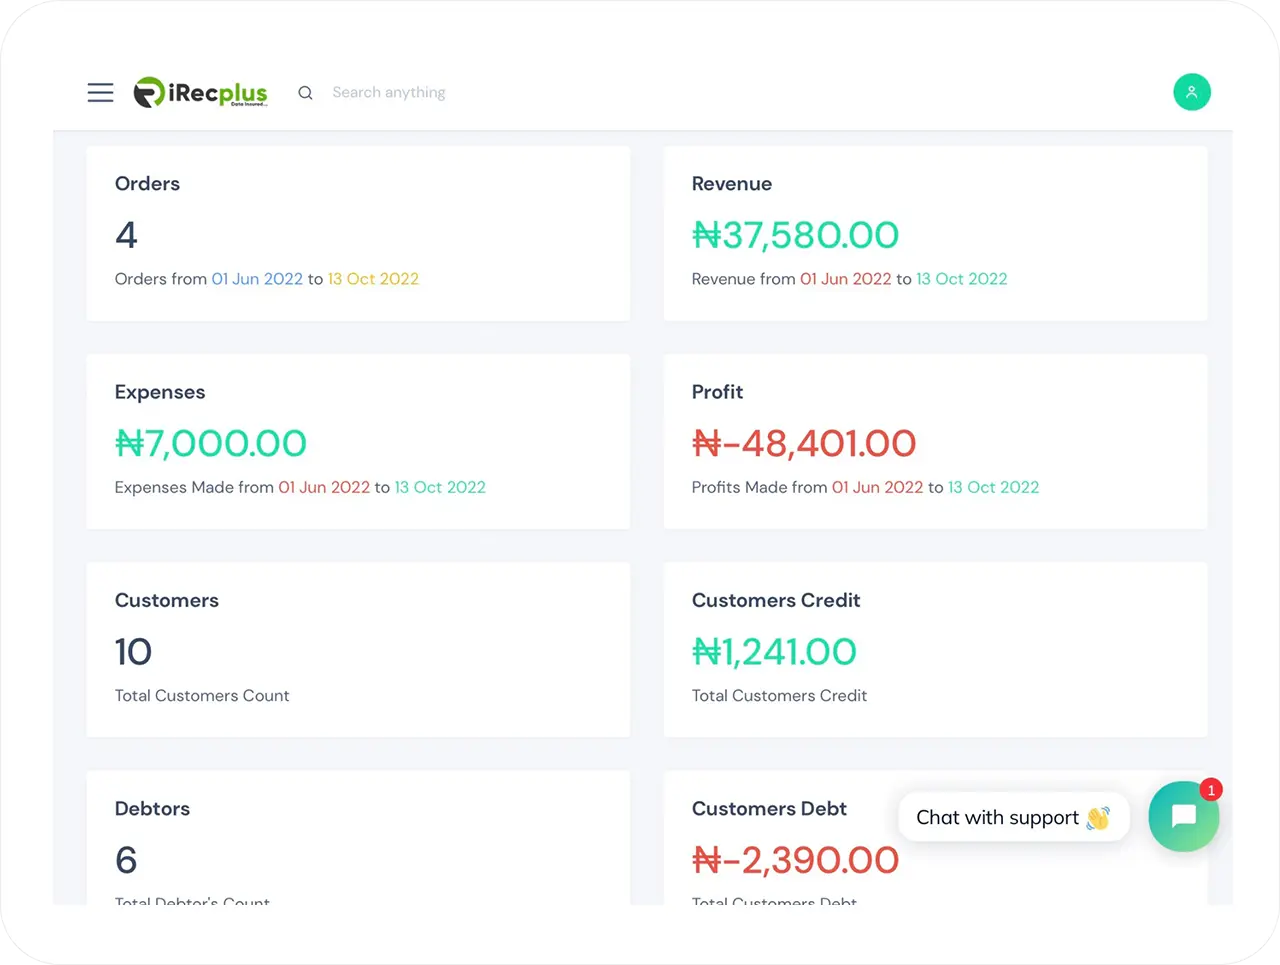Screen dimensions: 1280x965
Task: Select the Debtors card
Action: pos(358,838)
